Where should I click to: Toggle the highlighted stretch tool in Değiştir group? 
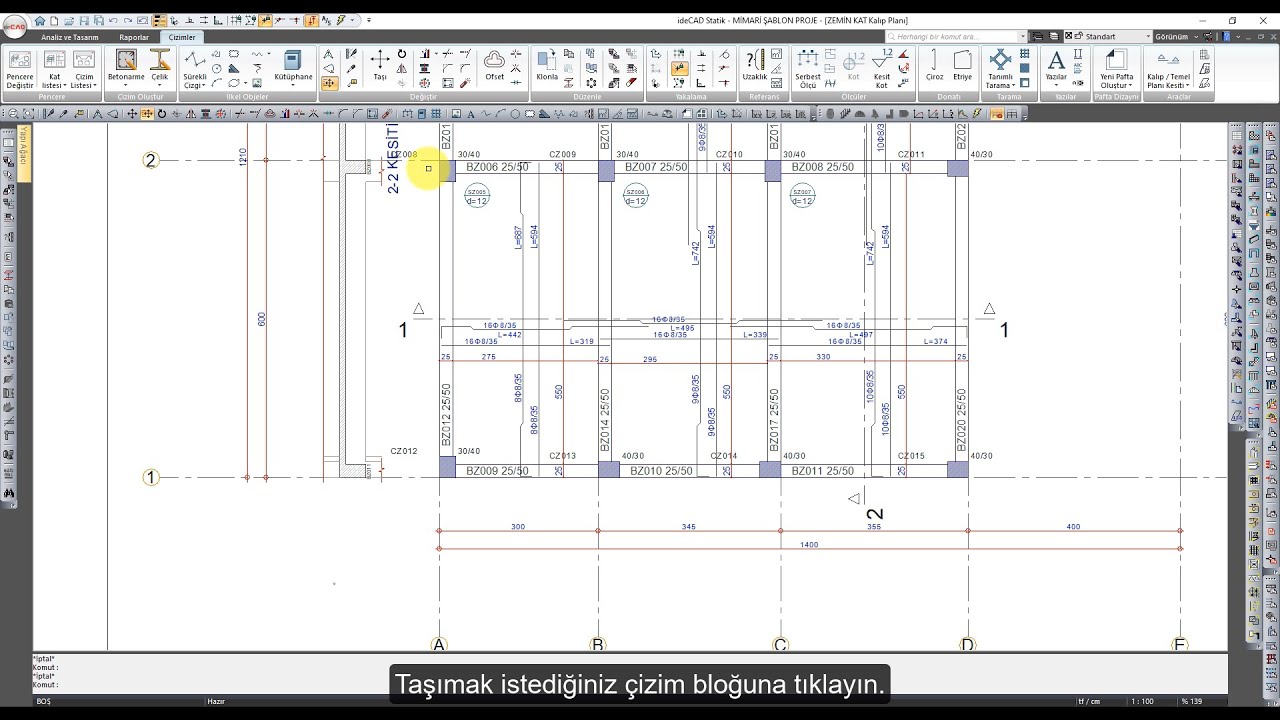pos(329,84)
